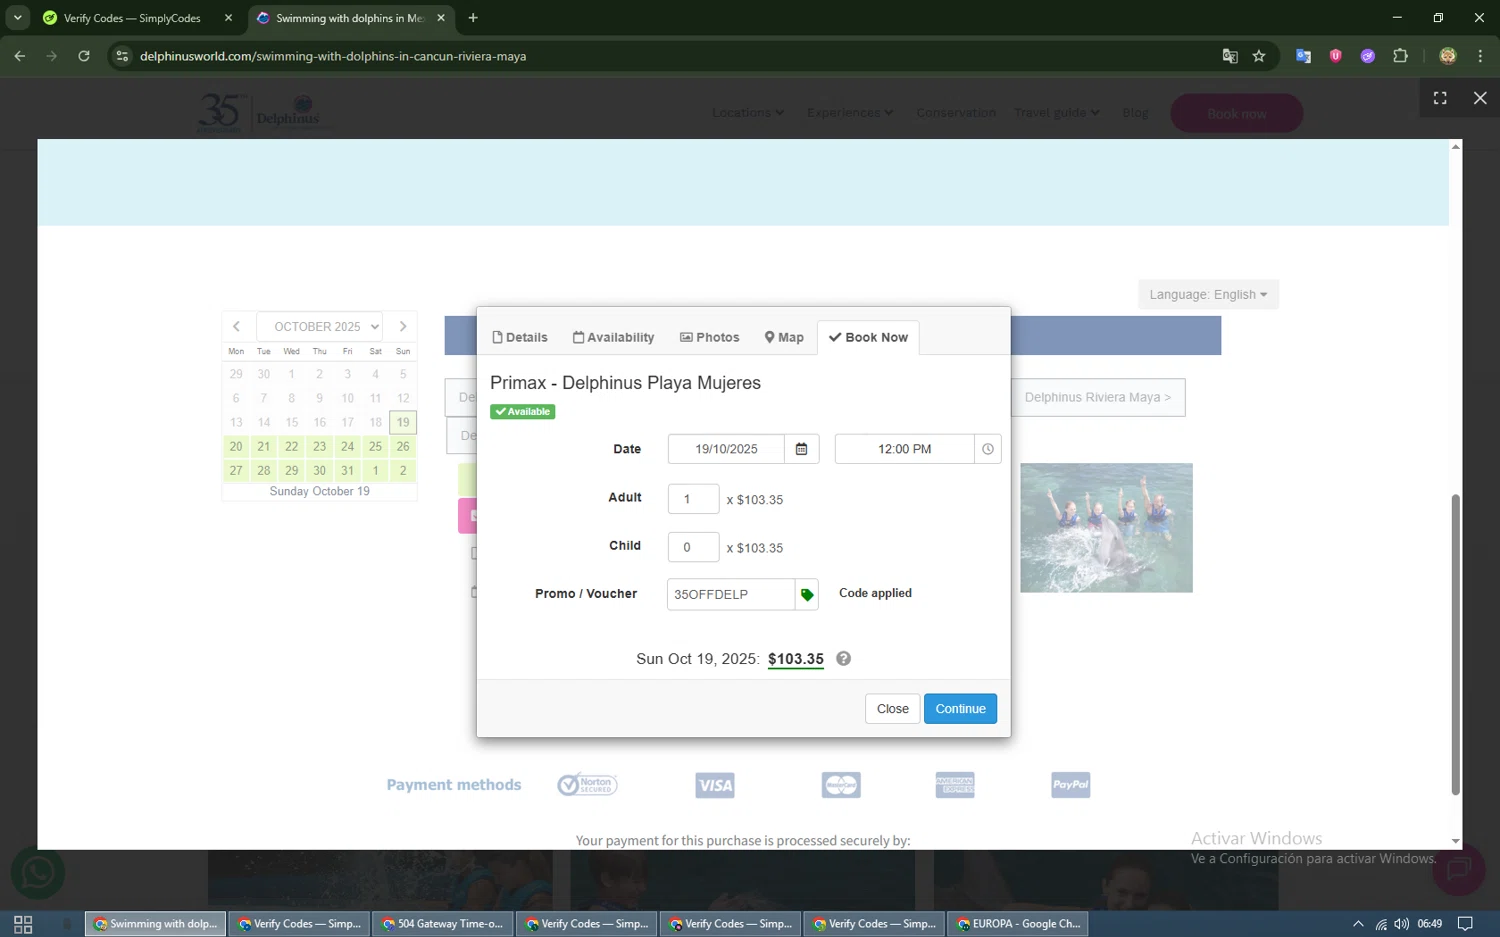
Task: Click Delphinus Riviera Maya link
Action: coord(1097,397)
